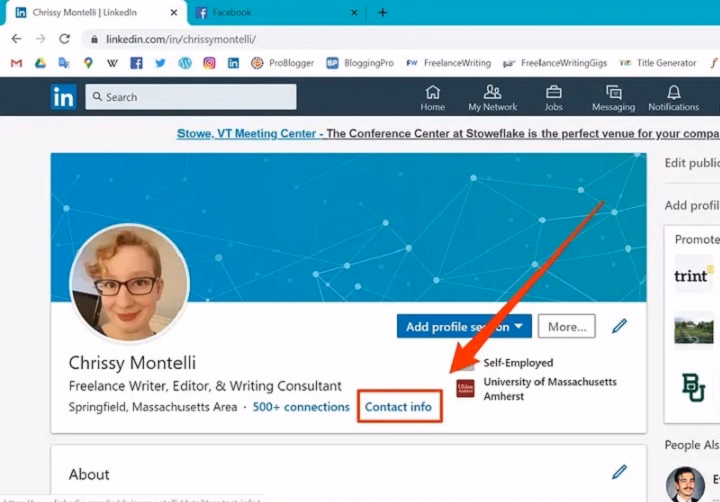Image resolution: width=720 pixels, height=502 pixels.
Task: Click the LinkedIn Search field
Action: coord(191,97)
